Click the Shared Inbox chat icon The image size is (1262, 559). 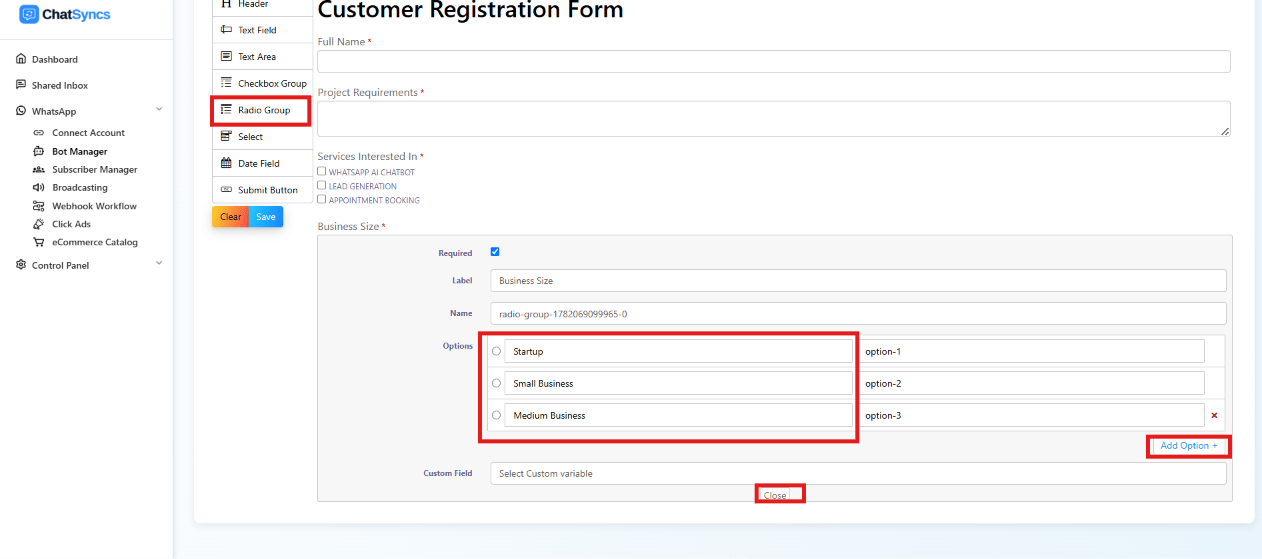tap(21, 85)
